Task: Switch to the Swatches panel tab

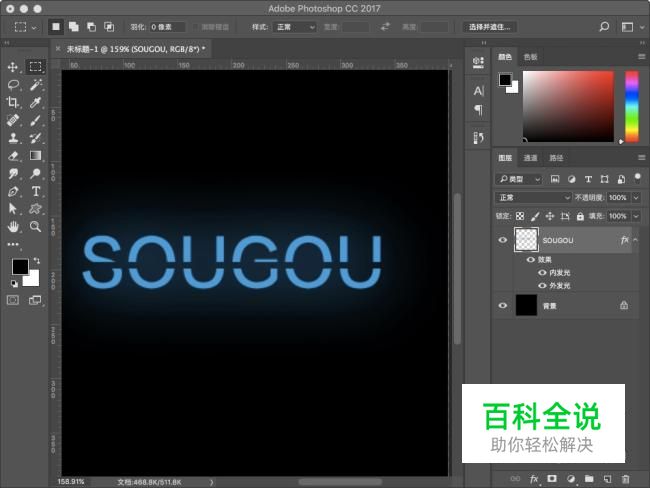Action: click(x=530, y=57)
